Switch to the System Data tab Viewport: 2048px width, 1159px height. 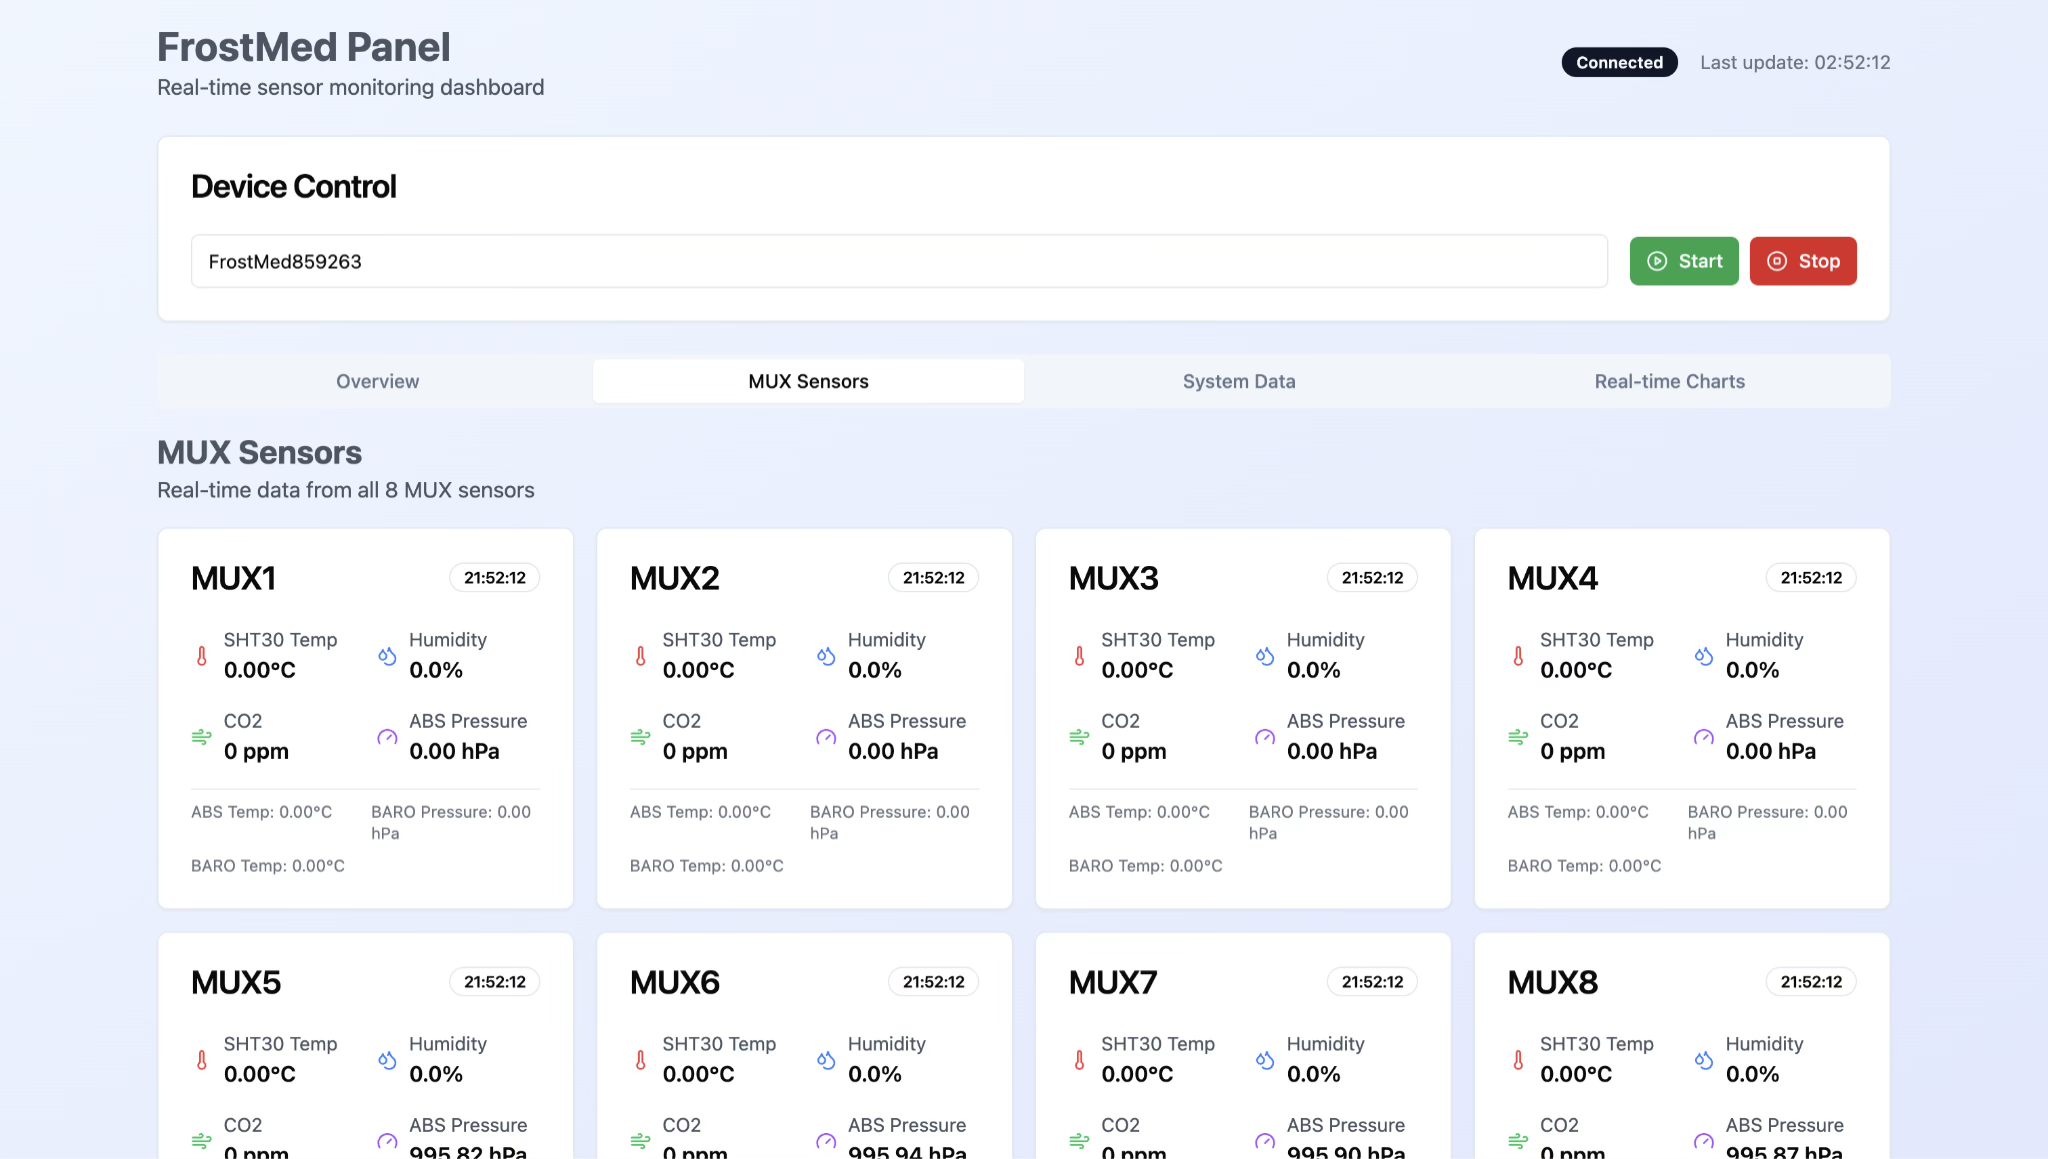coord(1238,381)
